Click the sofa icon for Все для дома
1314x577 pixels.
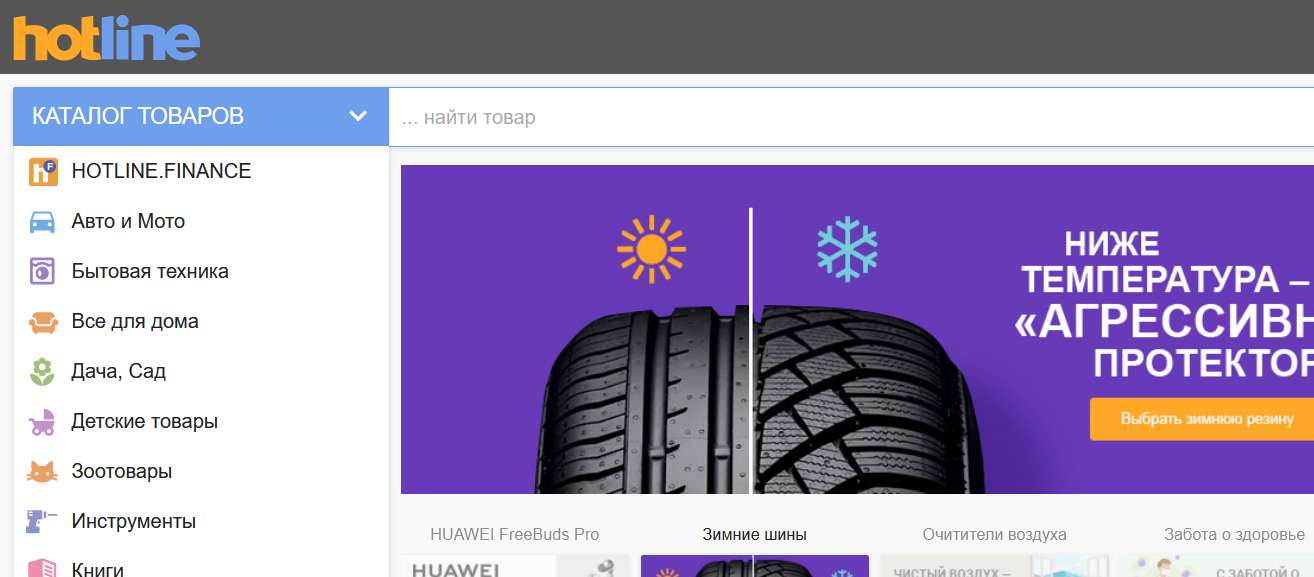[x=42, y=322]
